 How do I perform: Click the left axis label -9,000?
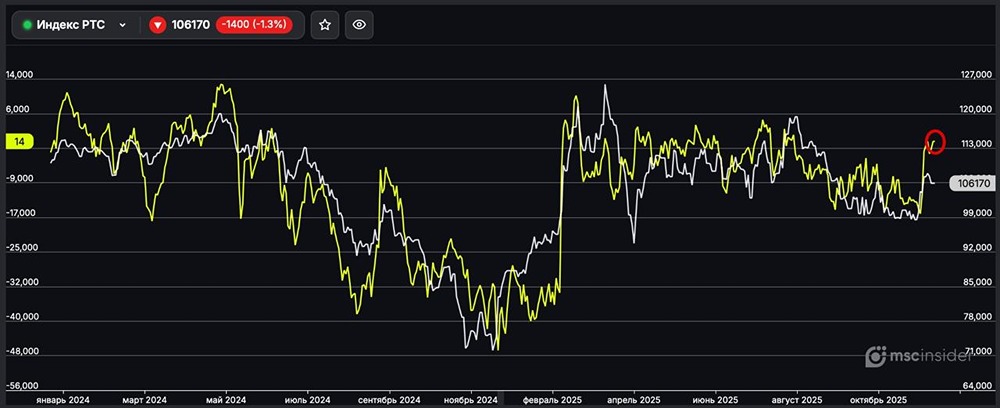21,179
